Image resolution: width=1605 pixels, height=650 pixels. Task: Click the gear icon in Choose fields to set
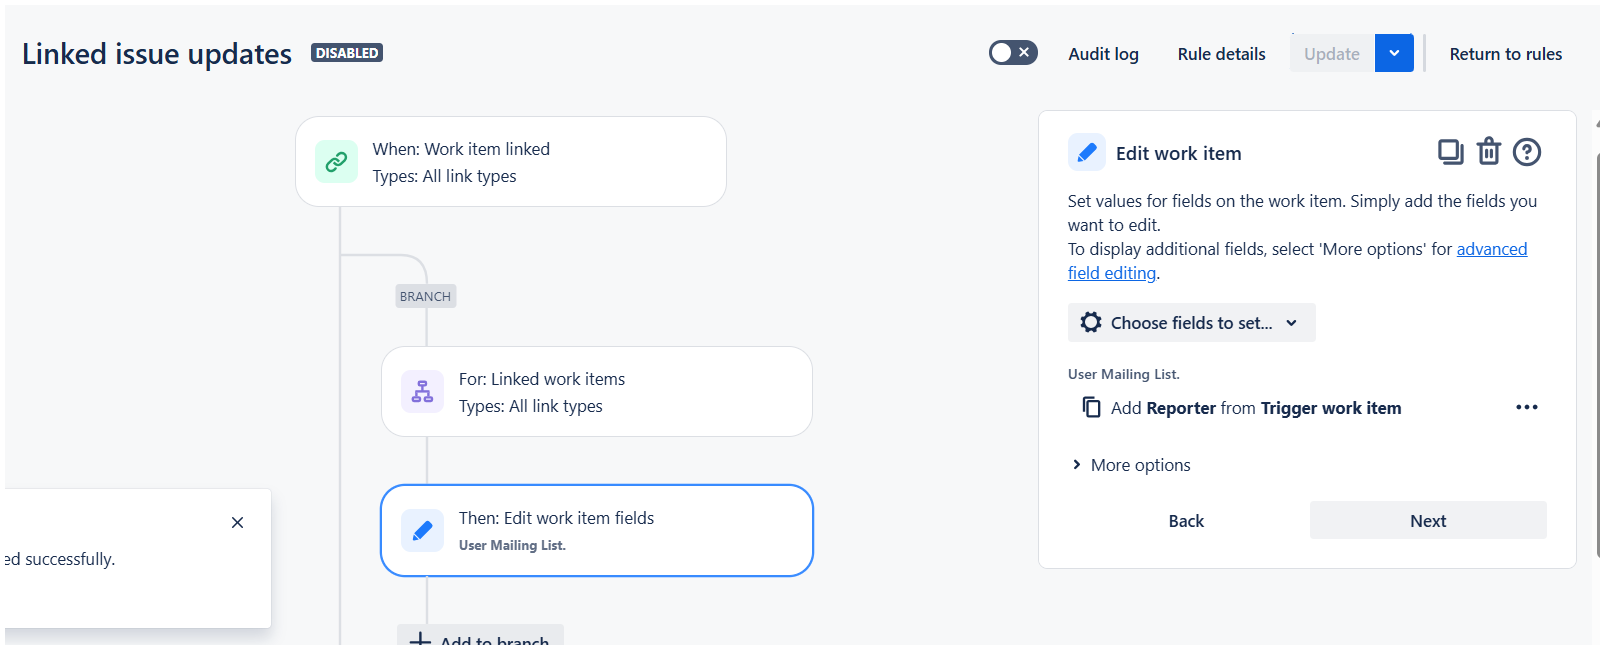click(1091, 322)
